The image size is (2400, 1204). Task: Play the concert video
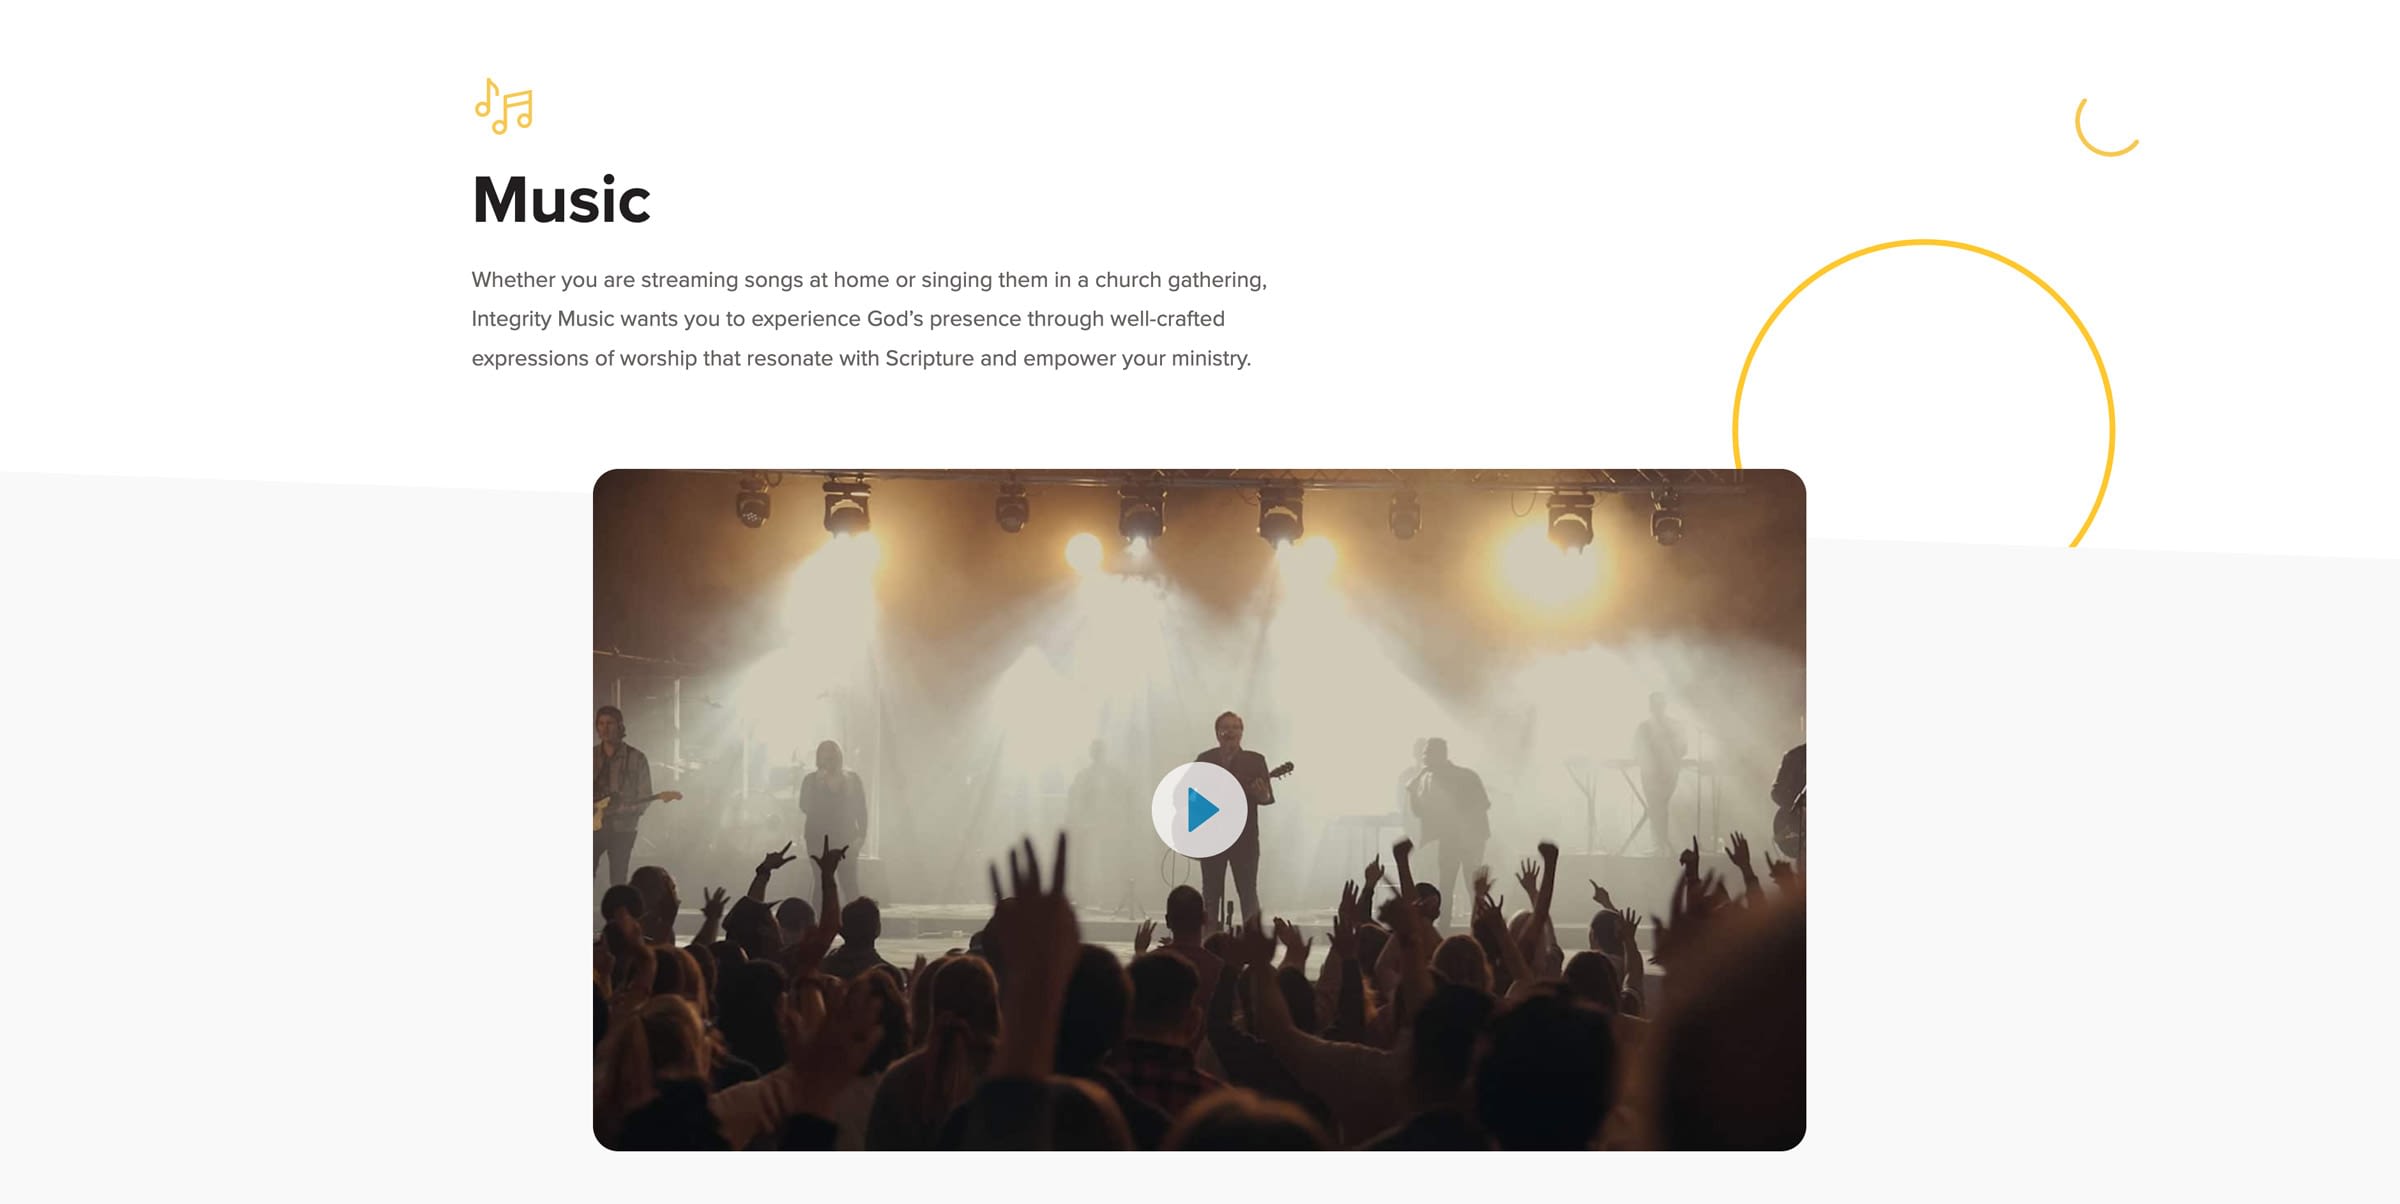pyautogui.click(x=1199, y=809)
